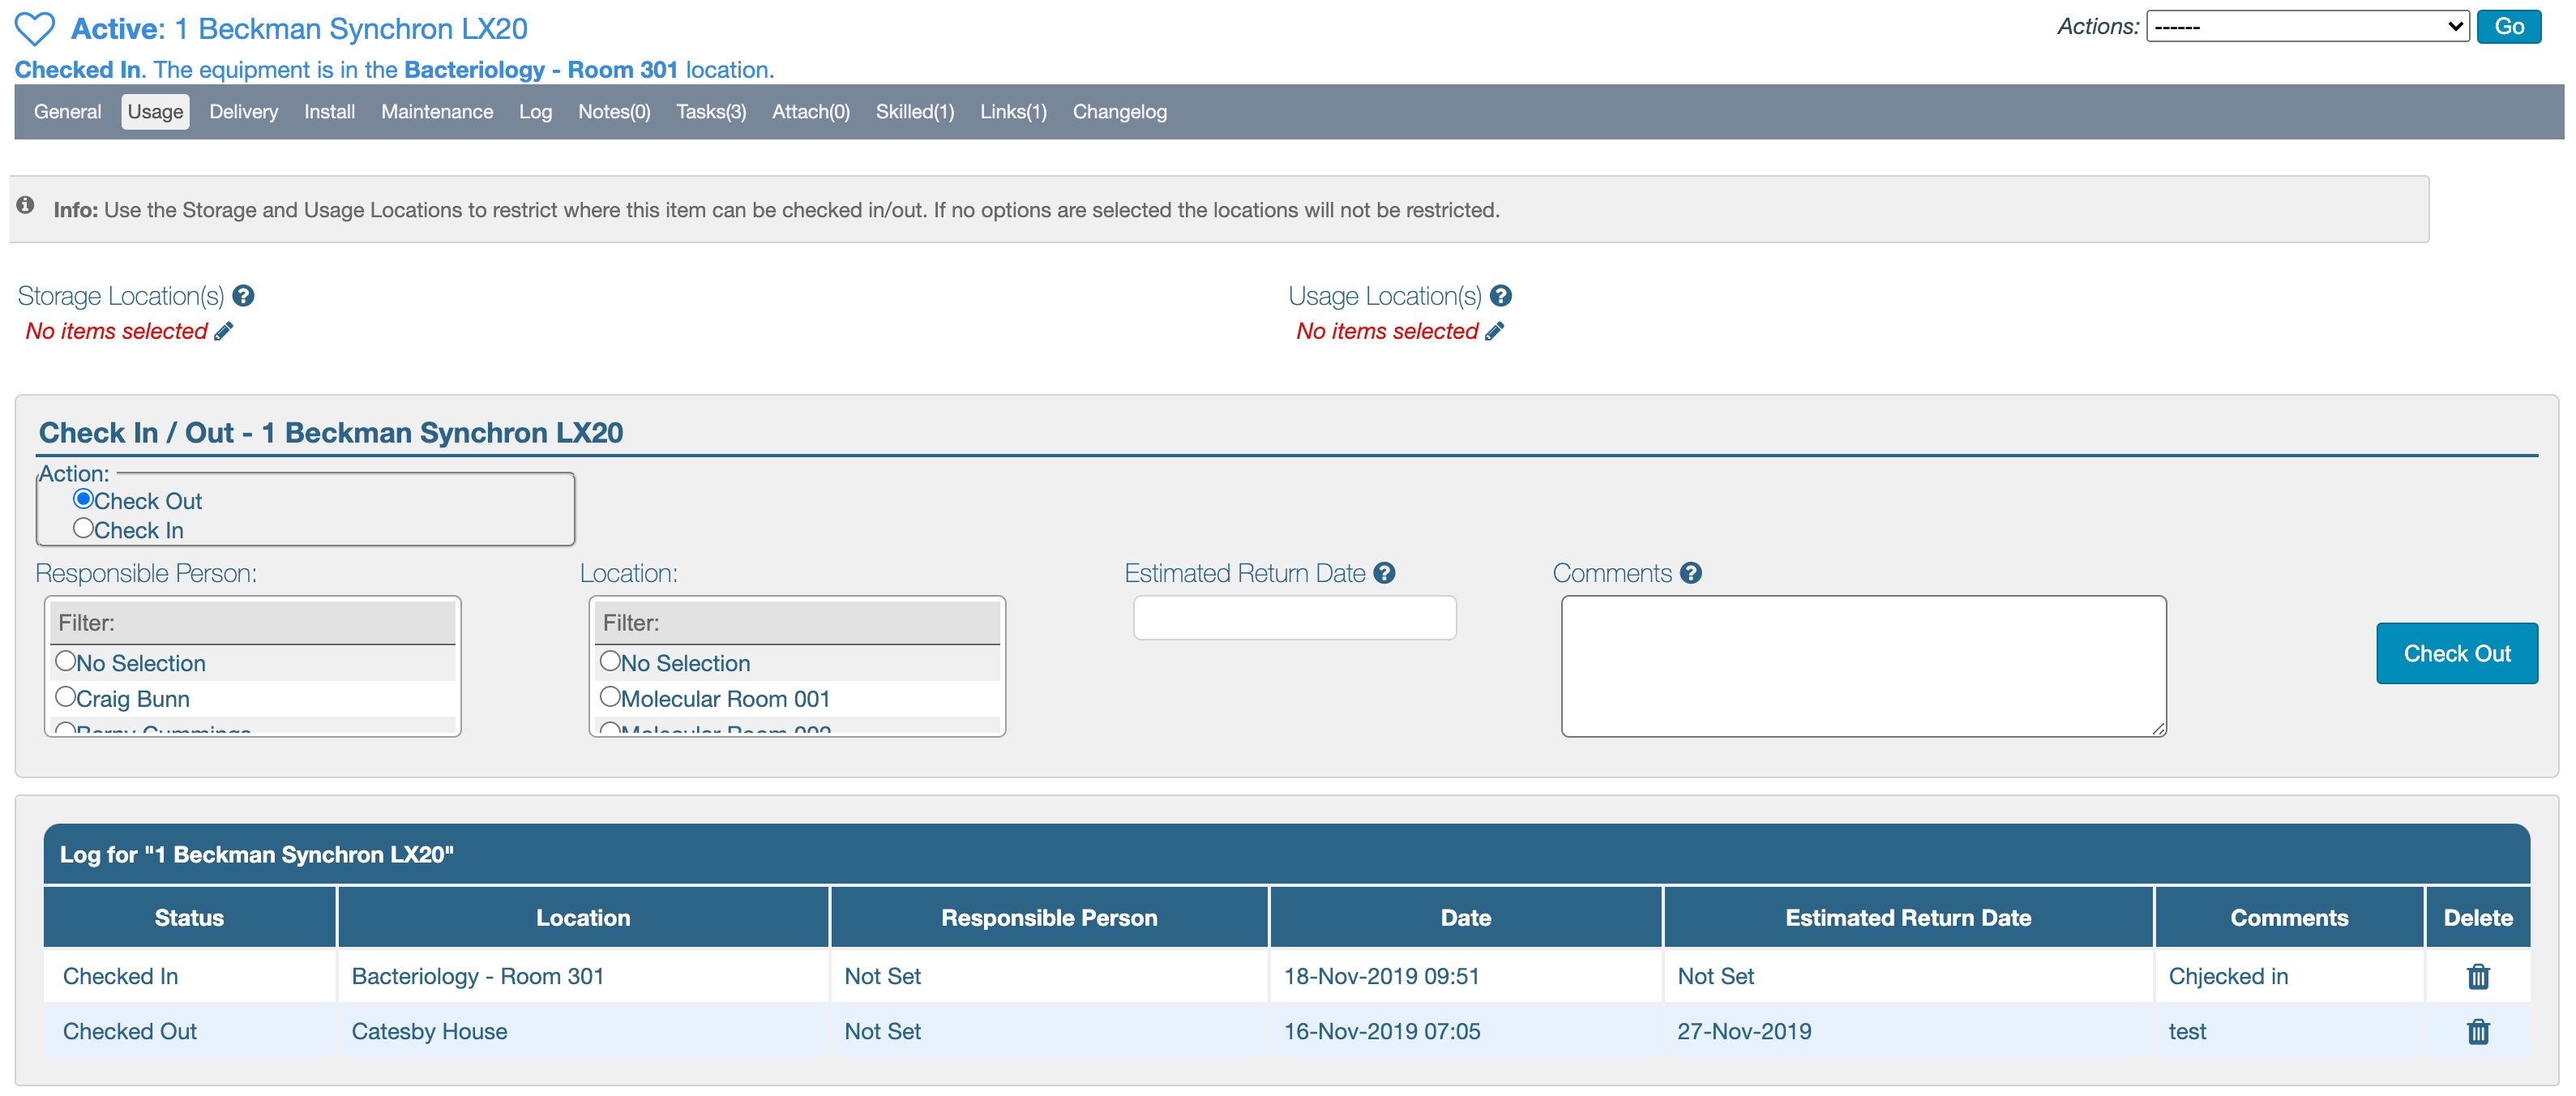The width and height of the screenshot is (2576, 1096).
Task: Switch to the Maintenance tab
Action: 436,112
